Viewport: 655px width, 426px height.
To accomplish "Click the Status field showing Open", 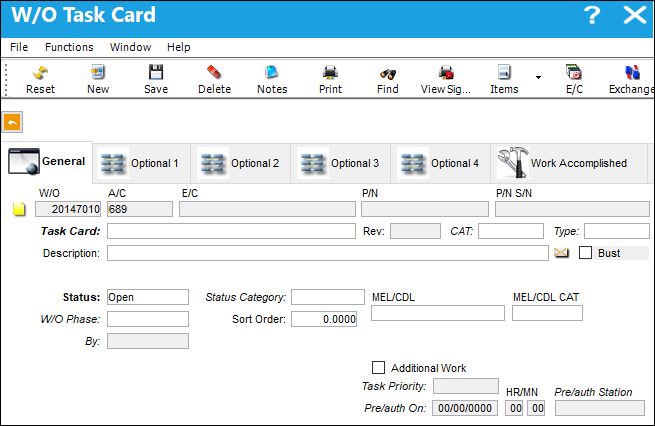I will tap(148, 297).
